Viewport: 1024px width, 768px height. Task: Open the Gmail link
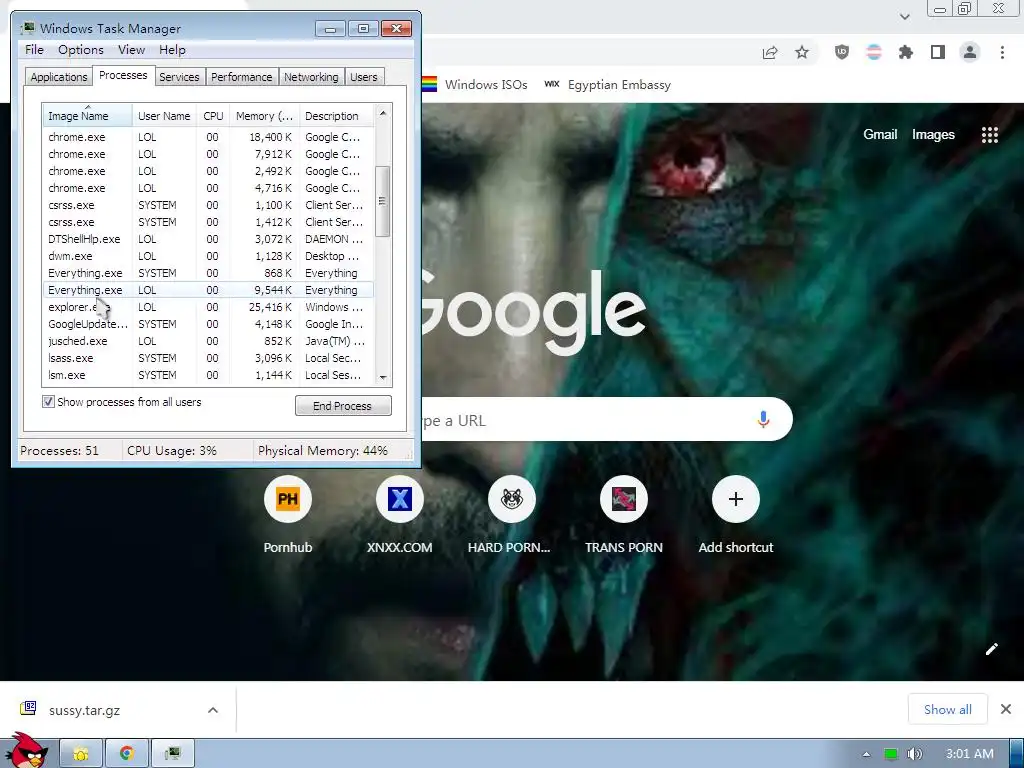(x=880, y=135)
